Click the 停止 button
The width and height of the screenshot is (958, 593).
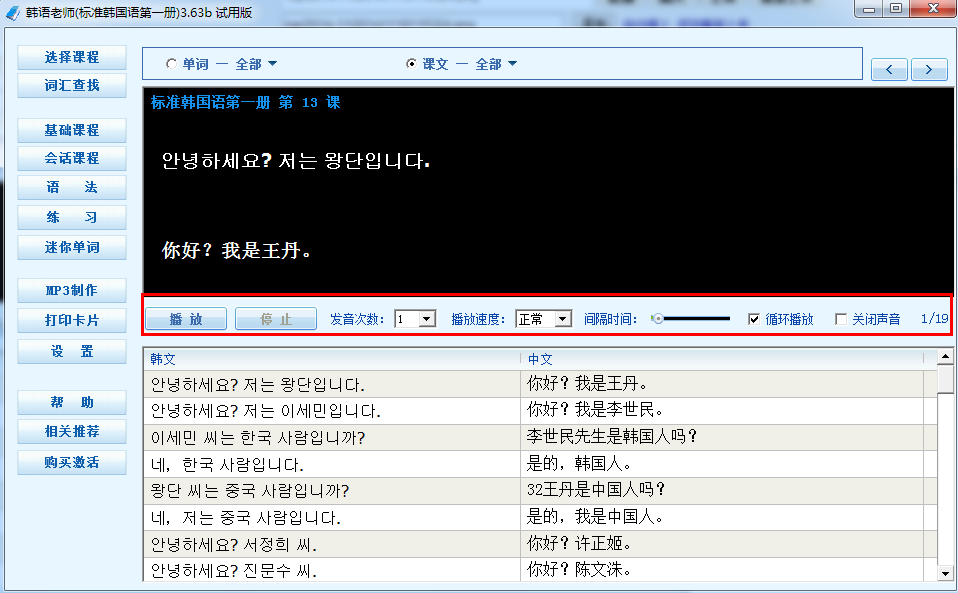276,319
